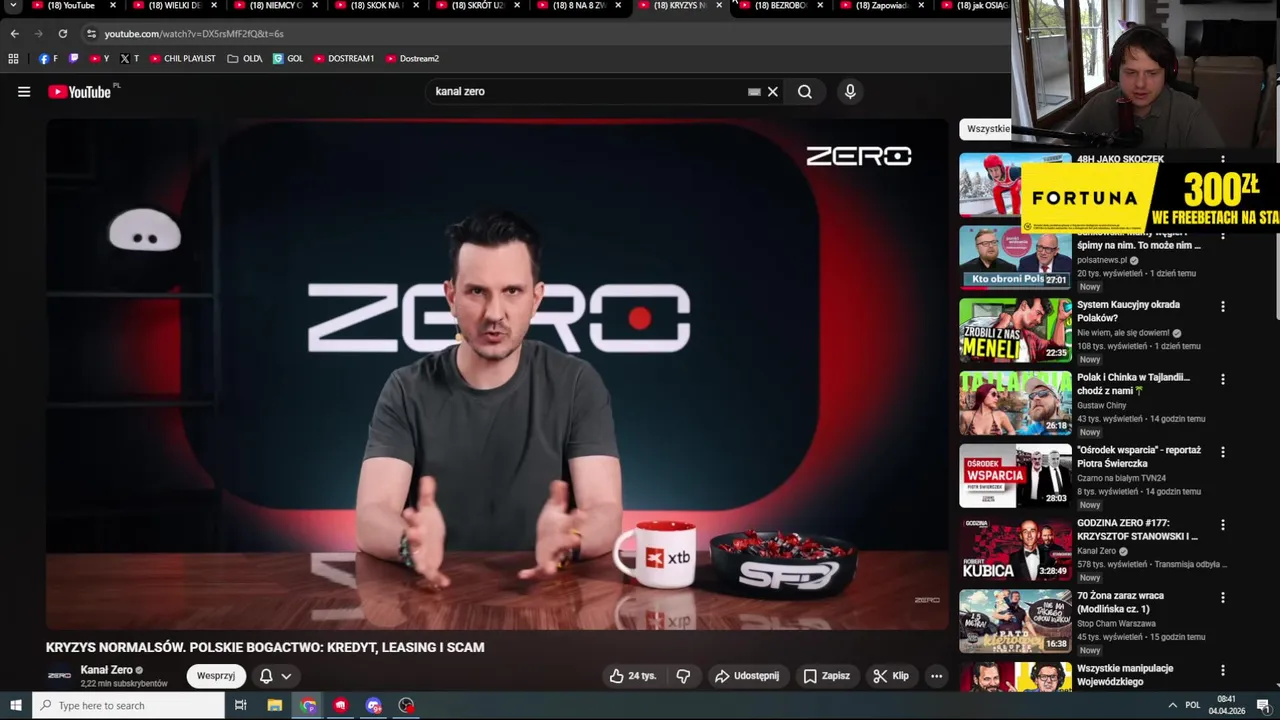Save video with Zapisz button

[x=827, y=676]
